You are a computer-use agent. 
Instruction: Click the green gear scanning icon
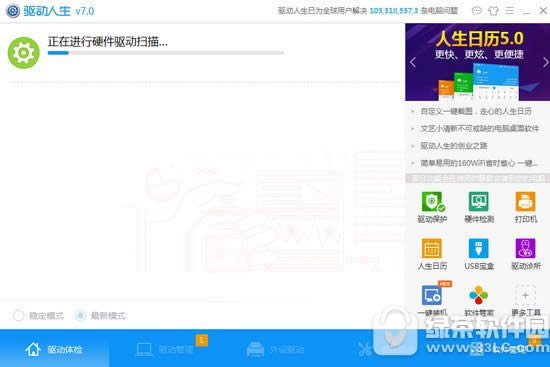tap(24, 53)
